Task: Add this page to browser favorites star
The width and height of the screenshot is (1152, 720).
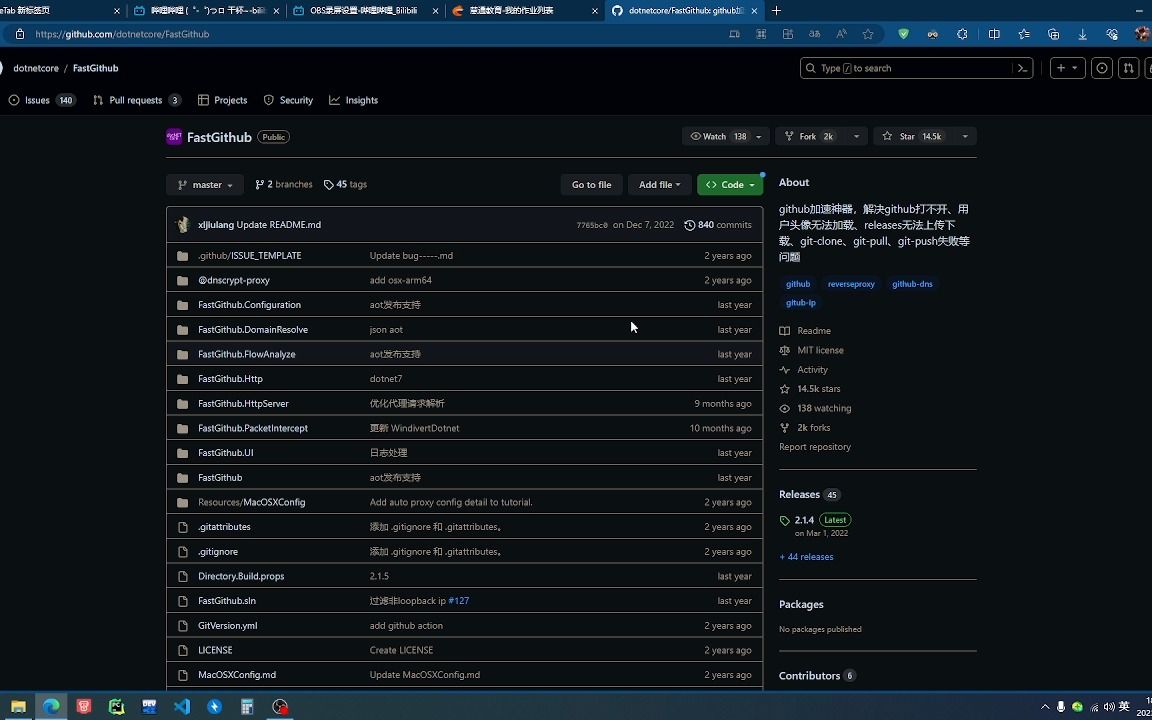Action: pos(868,34)
